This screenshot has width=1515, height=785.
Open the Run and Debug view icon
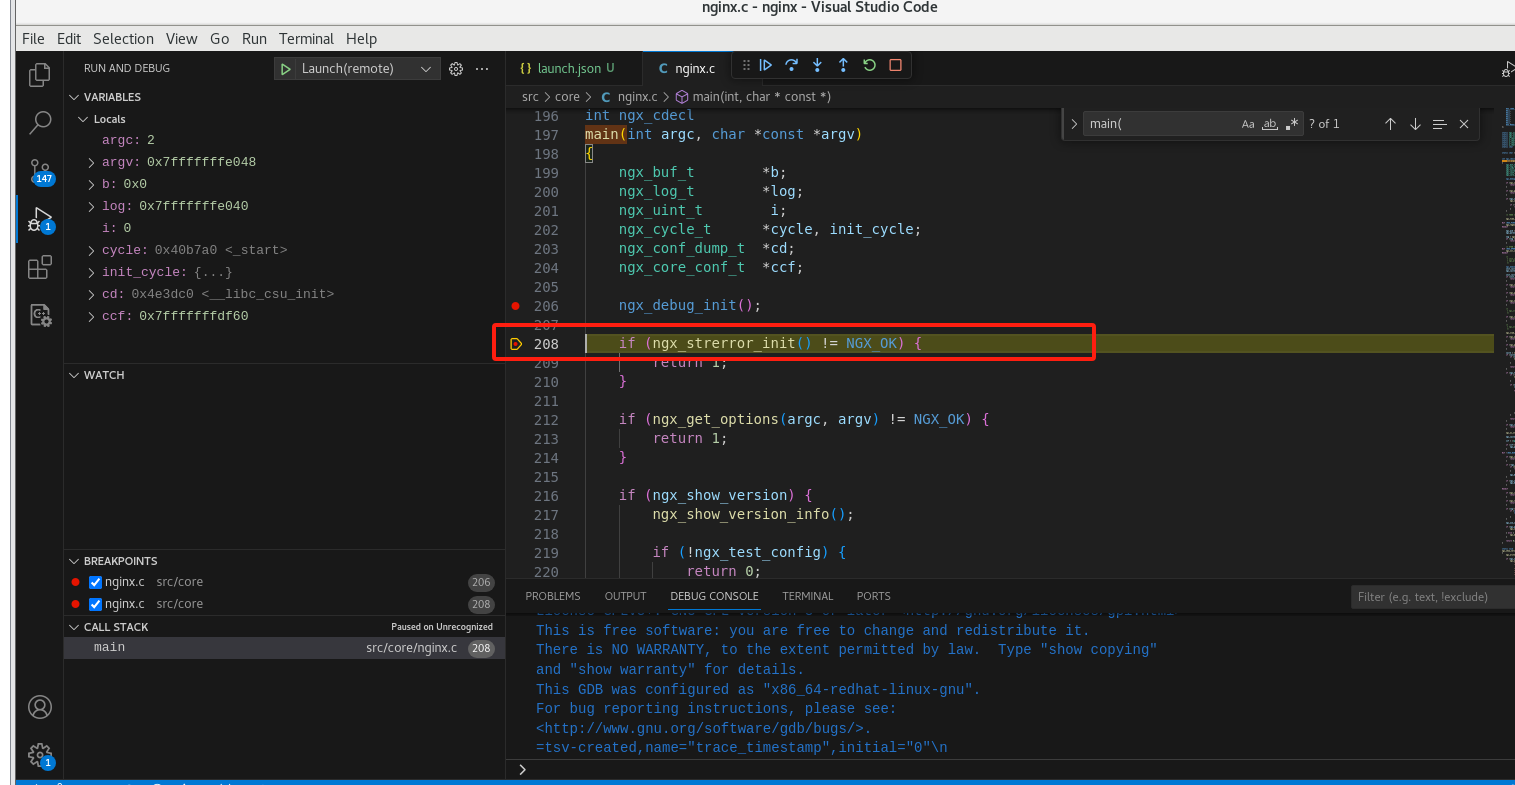[x=40, y=219]
